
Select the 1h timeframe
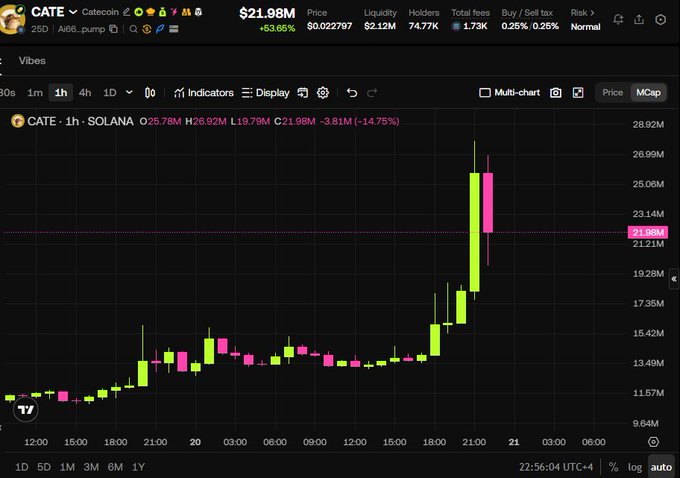61,92
